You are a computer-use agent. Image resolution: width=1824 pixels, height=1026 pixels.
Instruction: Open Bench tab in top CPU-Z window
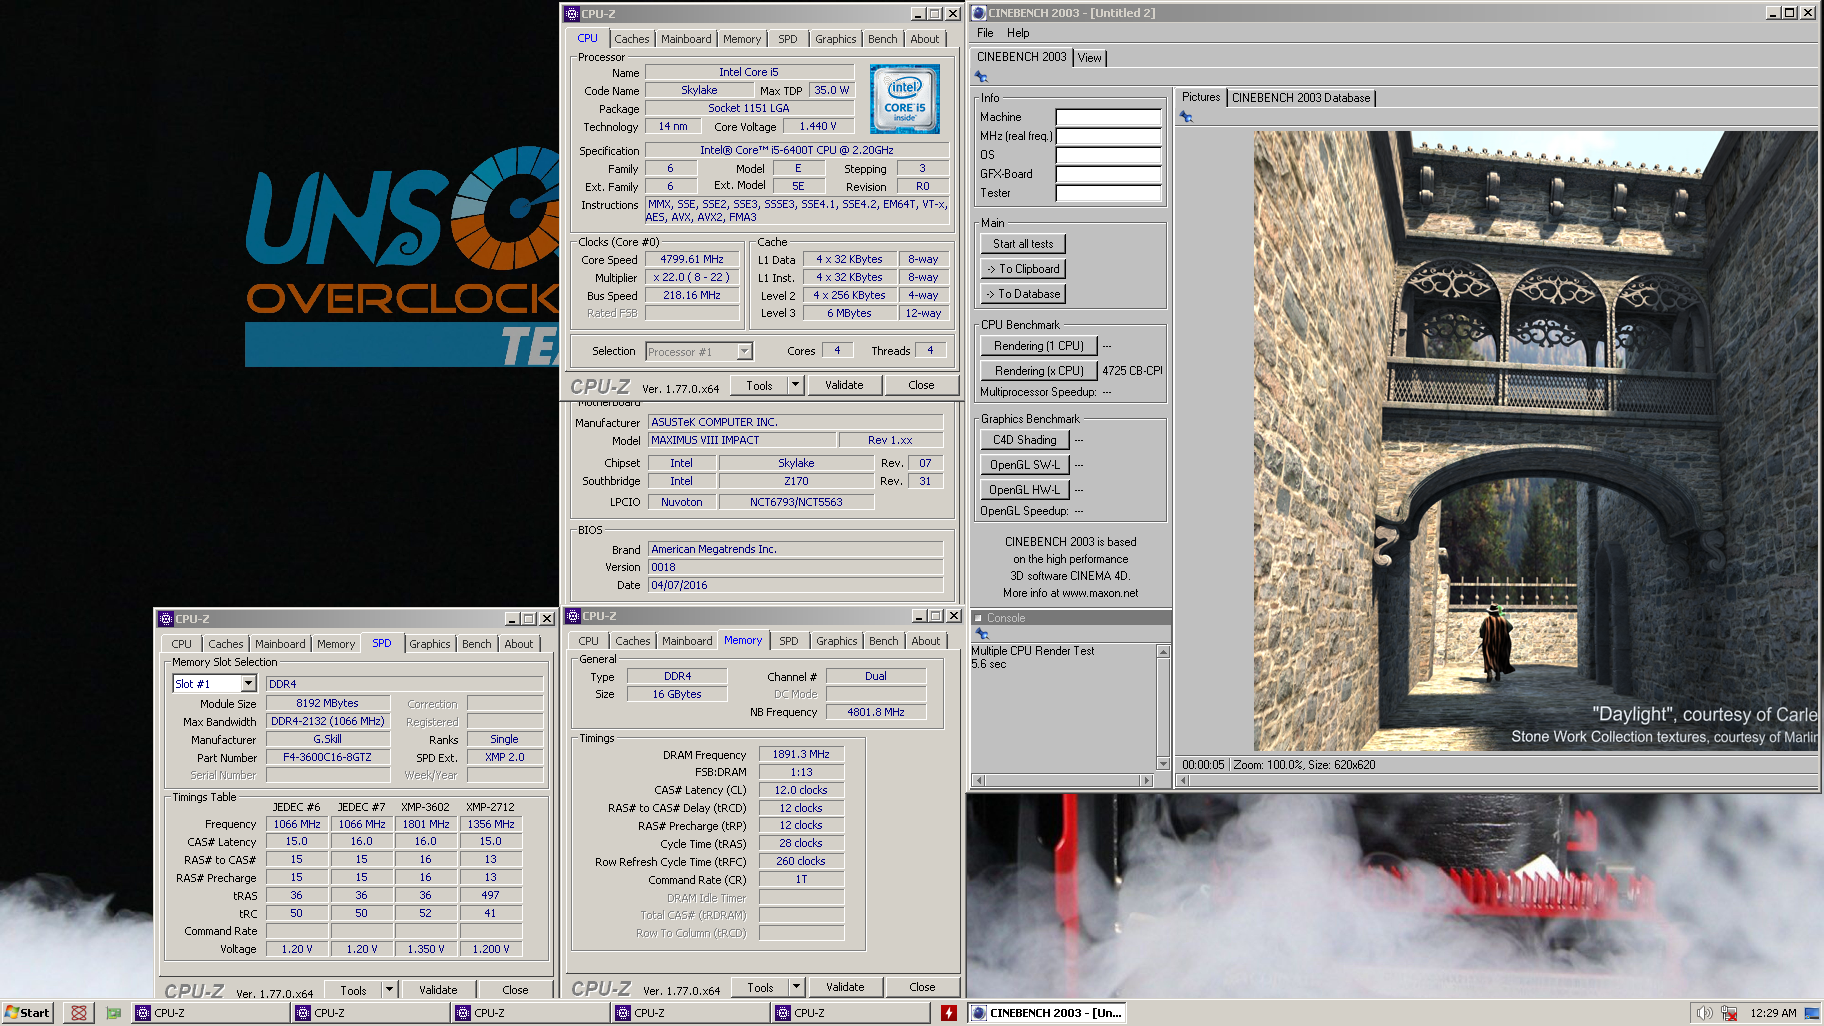coord(882,39)
